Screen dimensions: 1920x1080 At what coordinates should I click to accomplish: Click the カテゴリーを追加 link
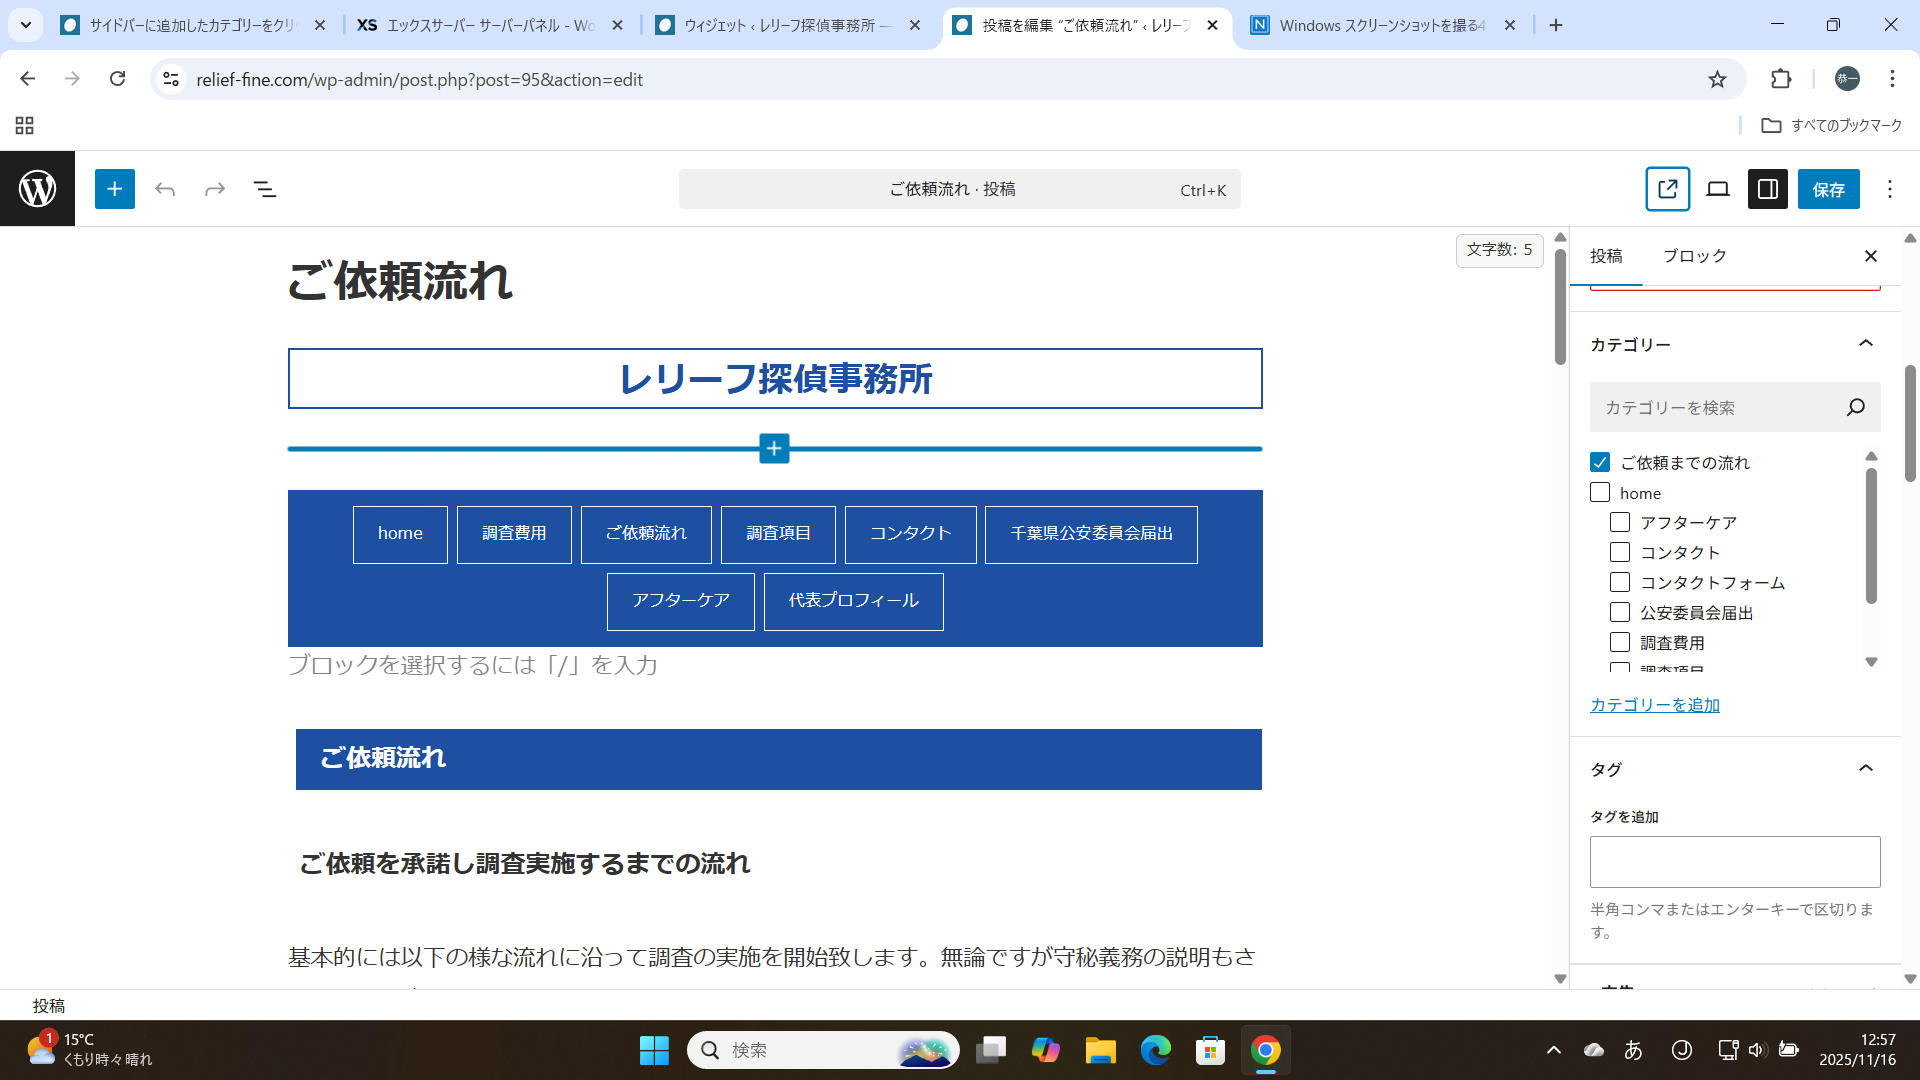pos(1654,705)
